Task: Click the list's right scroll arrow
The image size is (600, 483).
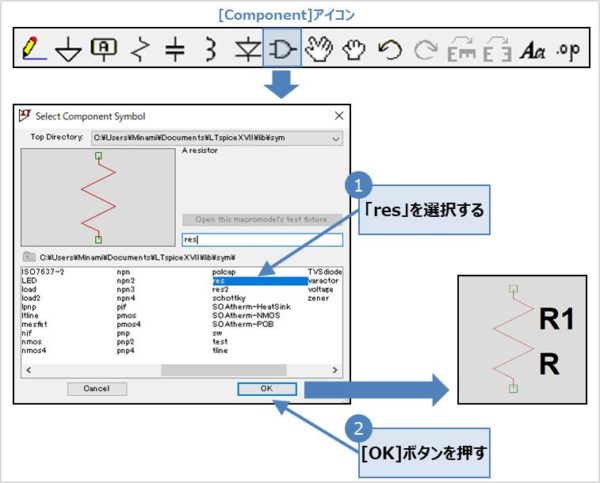Action: point(335,370)
